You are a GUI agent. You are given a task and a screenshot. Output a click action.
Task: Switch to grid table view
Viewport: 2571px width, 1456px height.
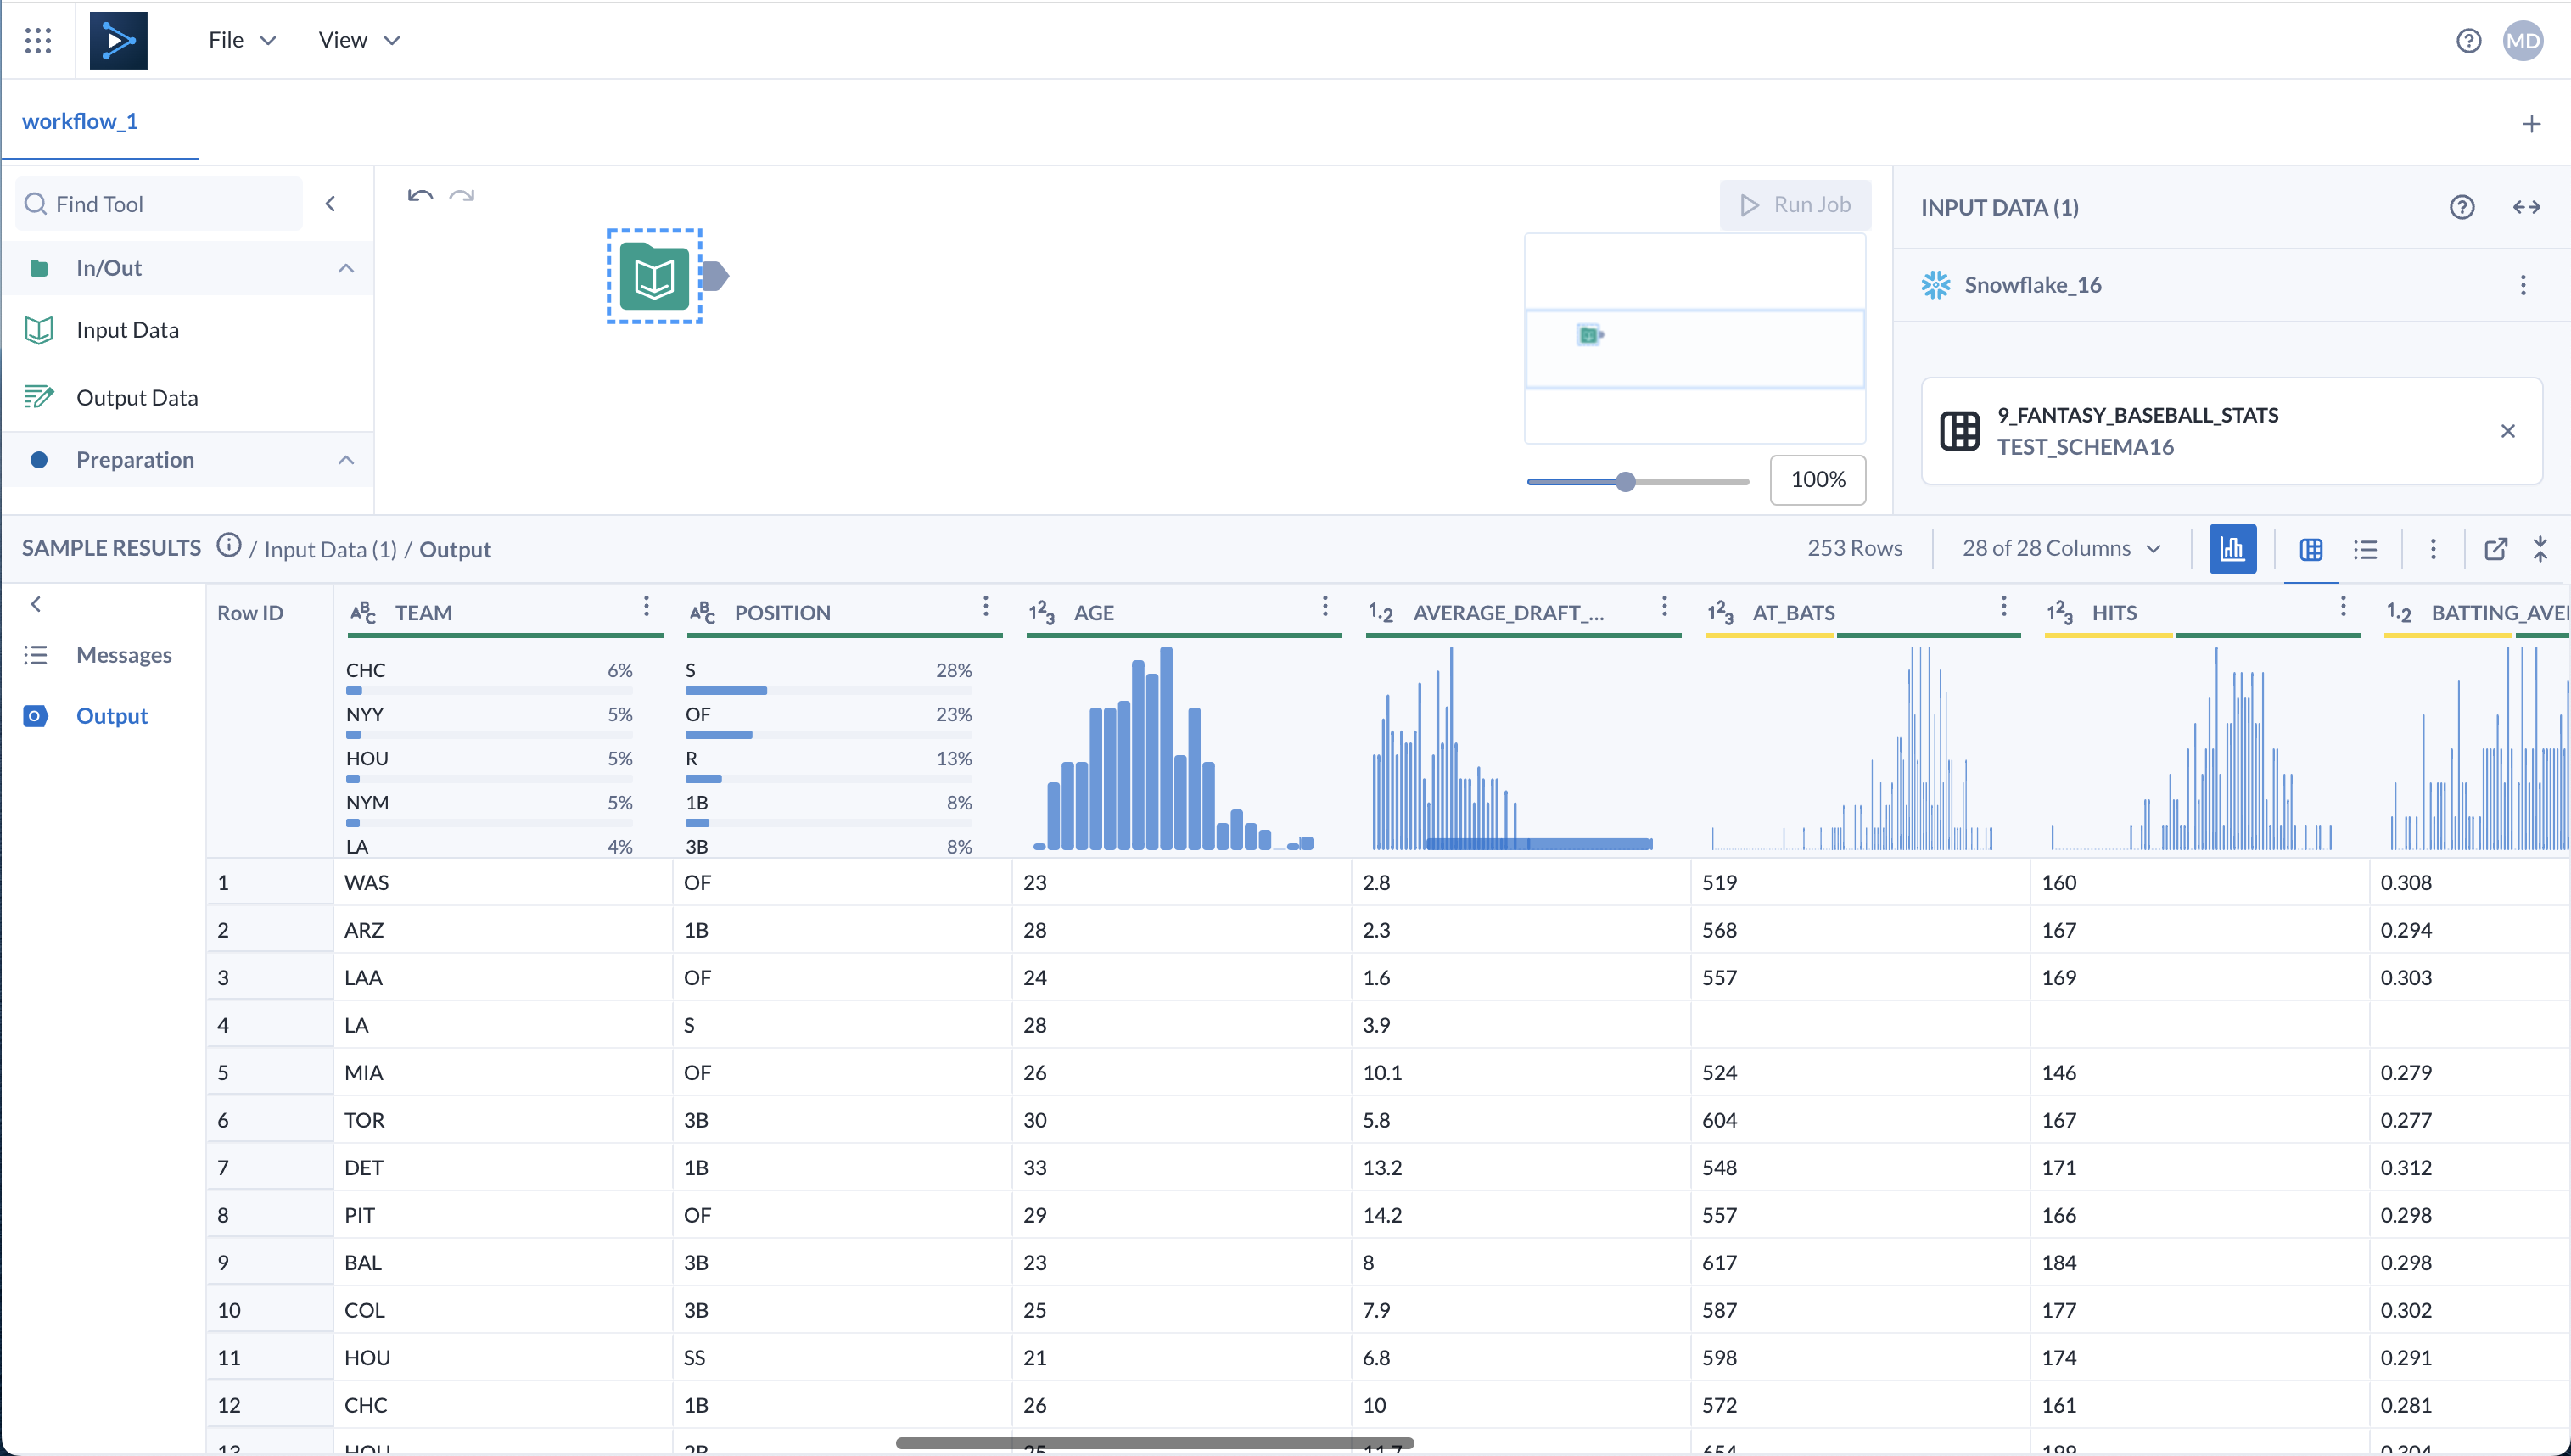tap(2310, 549)
